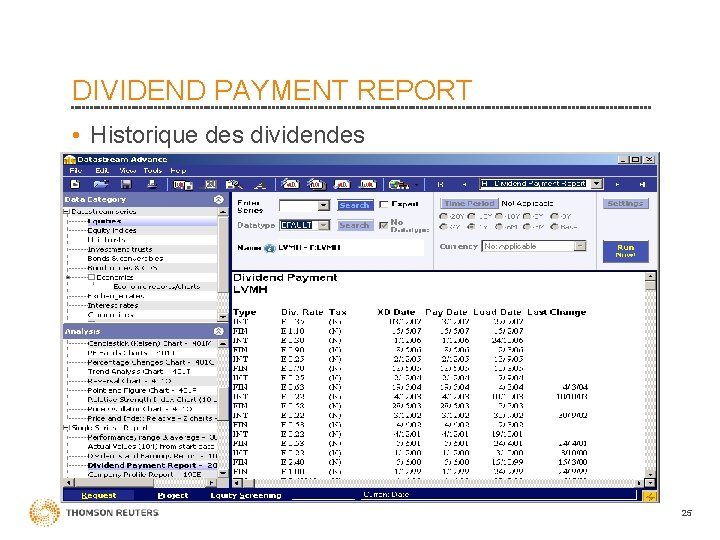The width and height of the screenshot is (720, 540).
Task: Click the New document toolbar icon
Action: point(75,184)
